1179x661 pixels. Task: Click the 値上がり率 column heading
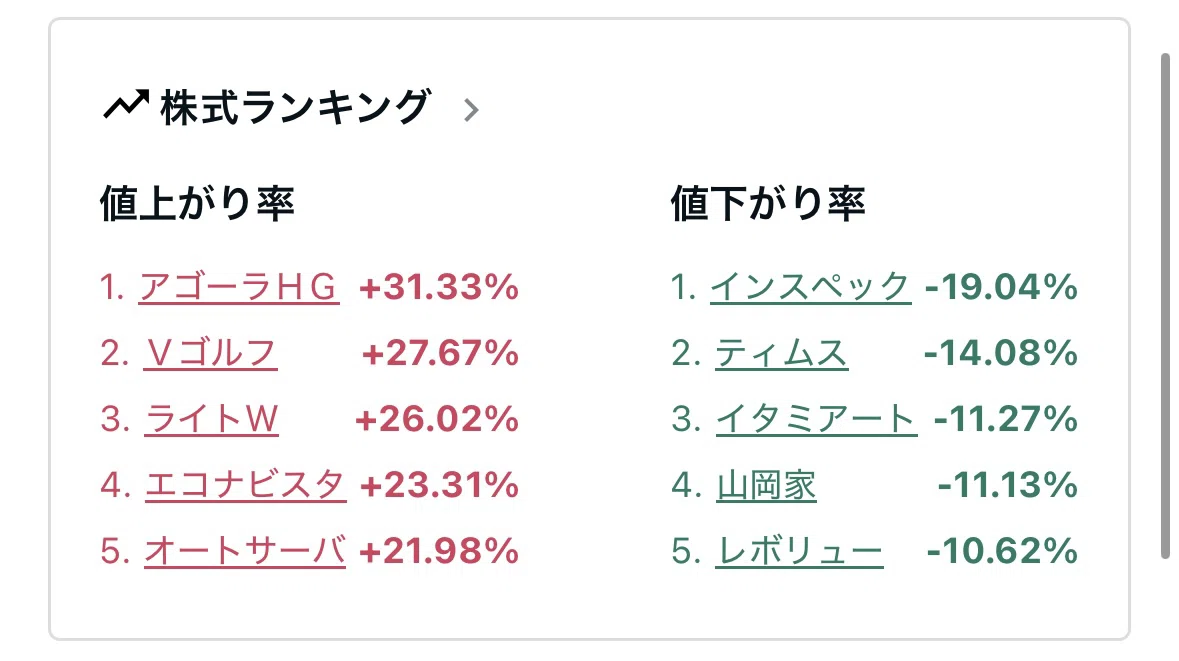click(197, 203)
